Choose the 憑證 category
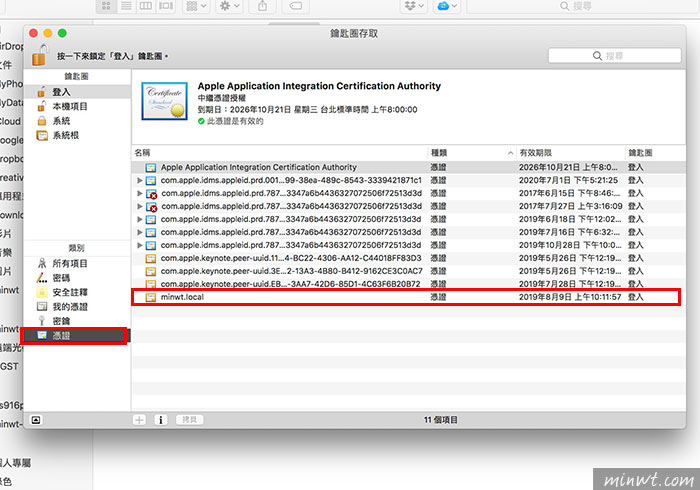The width and height of the screenshot is (700, 490). pyautogui.click(x=77, y=335)
